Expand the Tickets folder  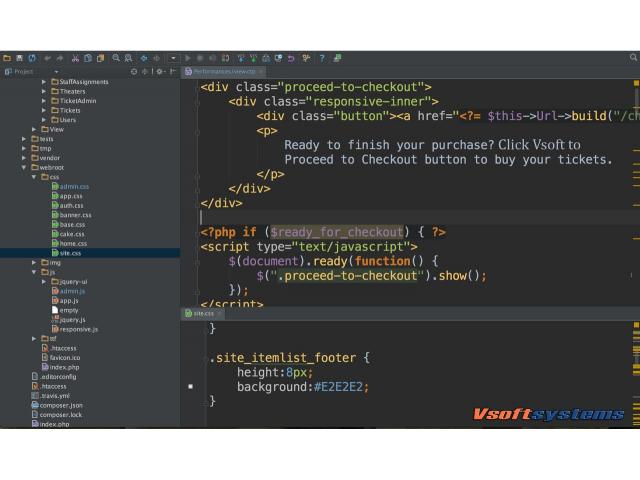[44, 110]
